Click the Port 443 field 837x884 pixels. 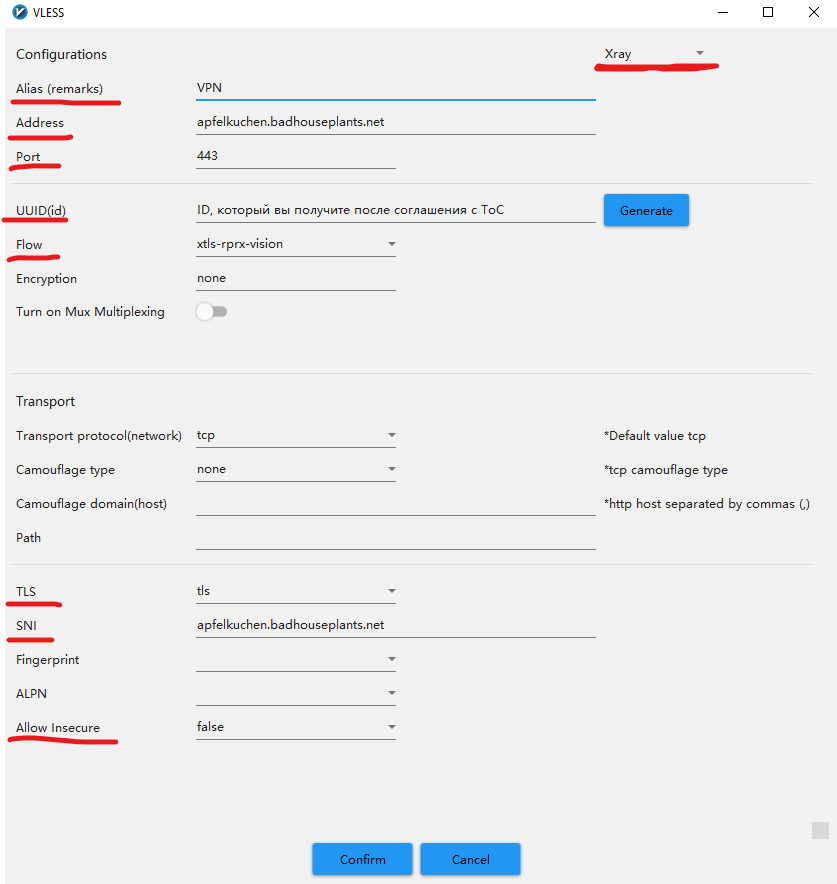[x=296, y=156]
